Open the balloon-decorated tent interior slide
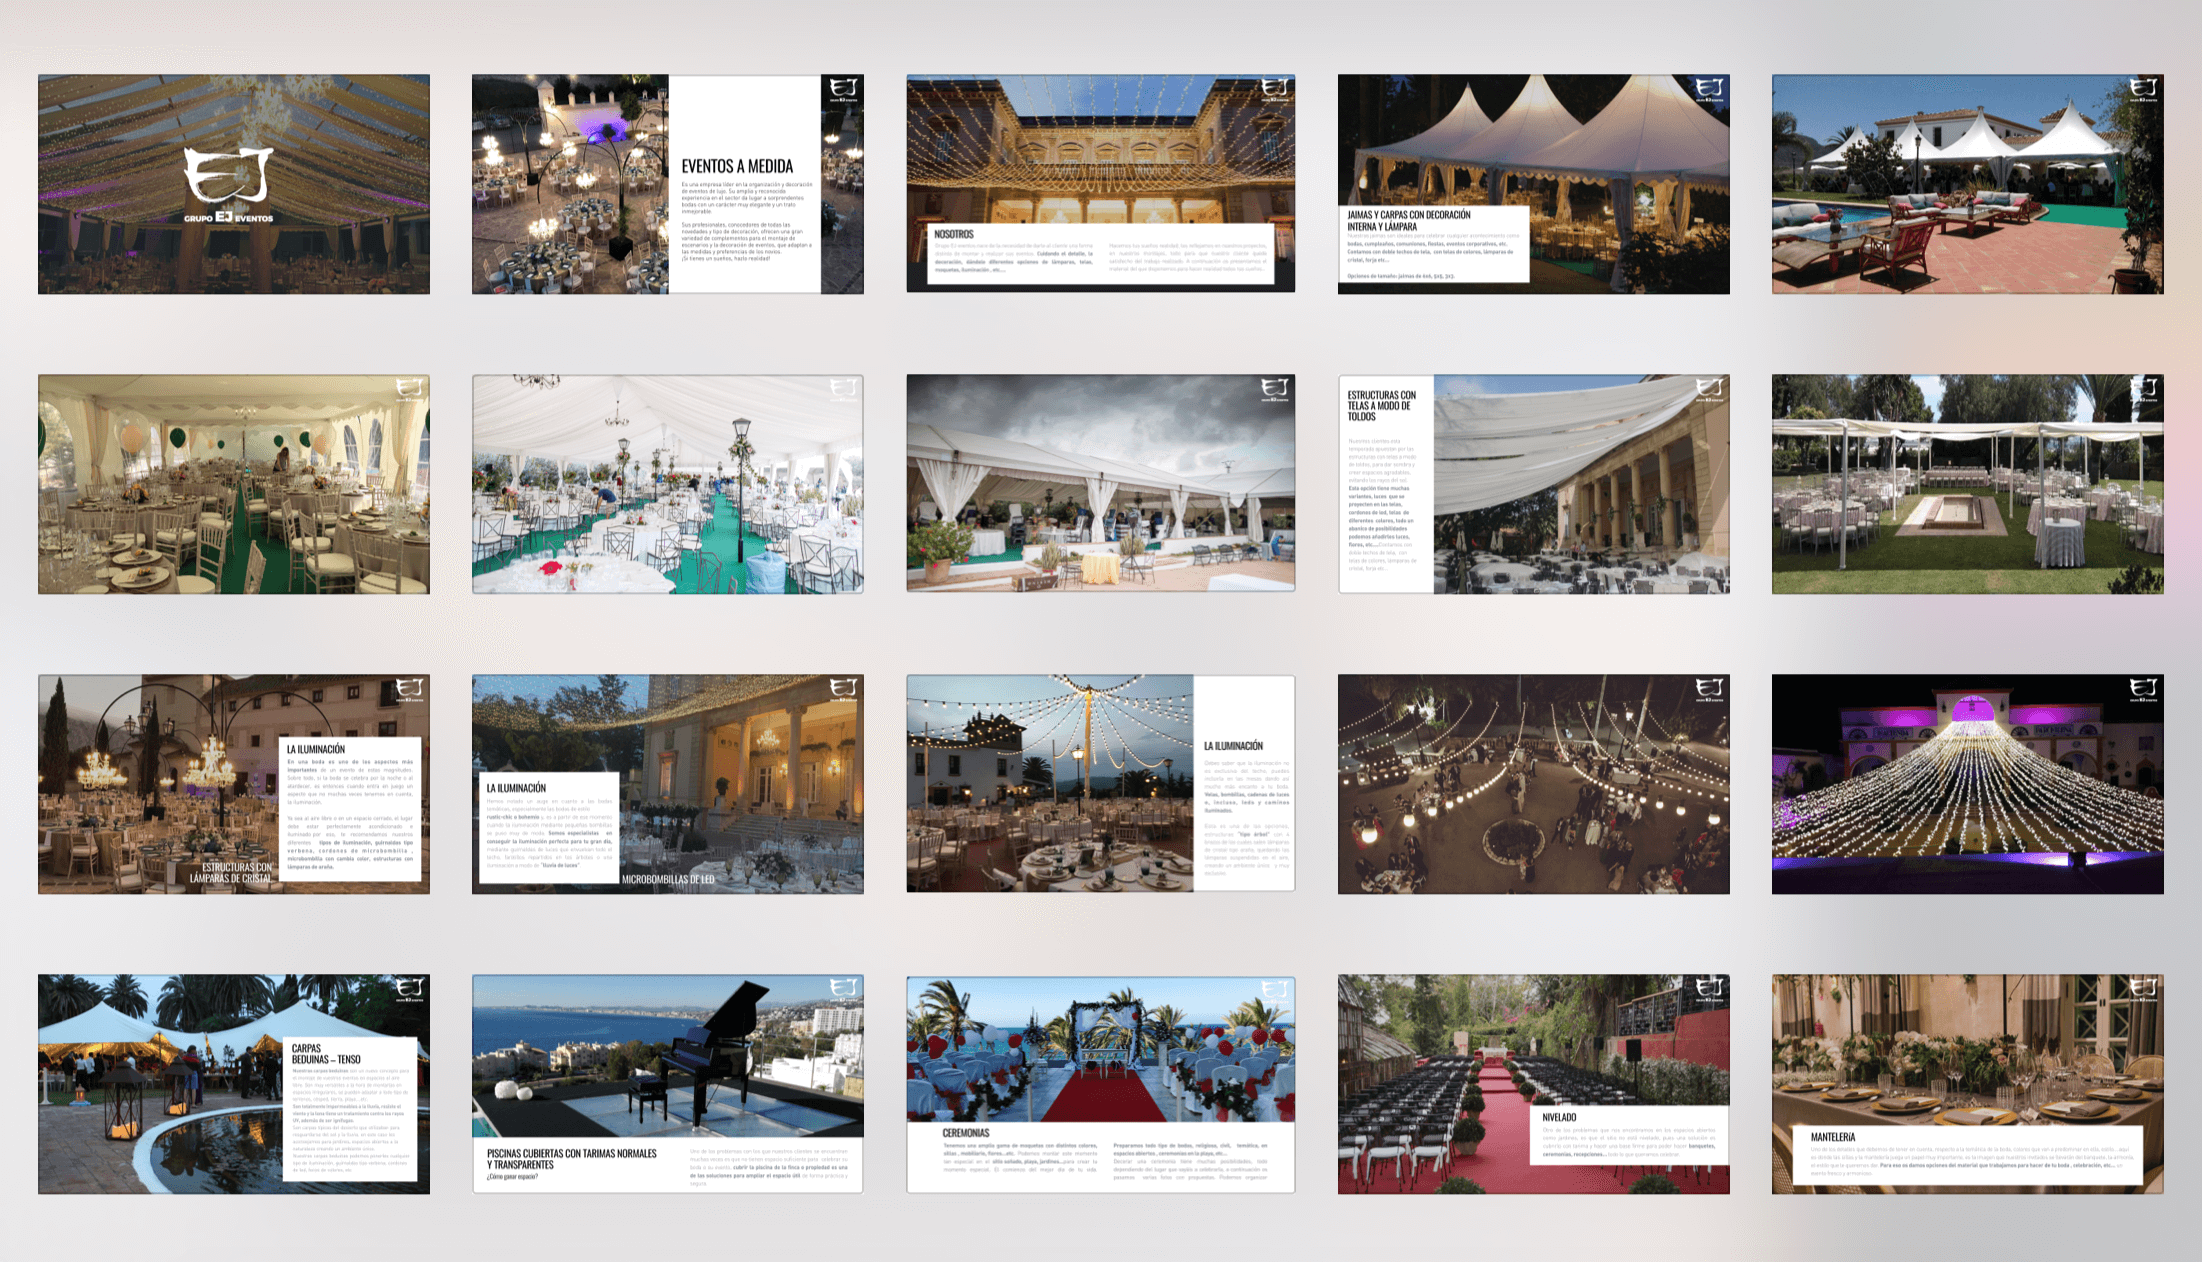 (233, 484)
